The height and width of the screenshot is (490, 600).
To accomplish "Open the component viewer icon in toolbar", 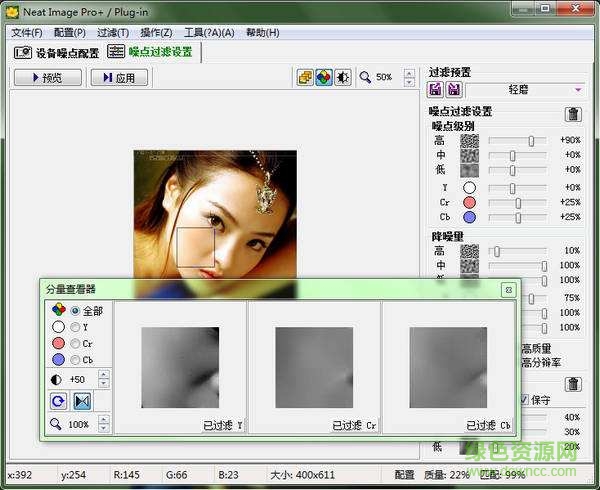I will point(305,77).
